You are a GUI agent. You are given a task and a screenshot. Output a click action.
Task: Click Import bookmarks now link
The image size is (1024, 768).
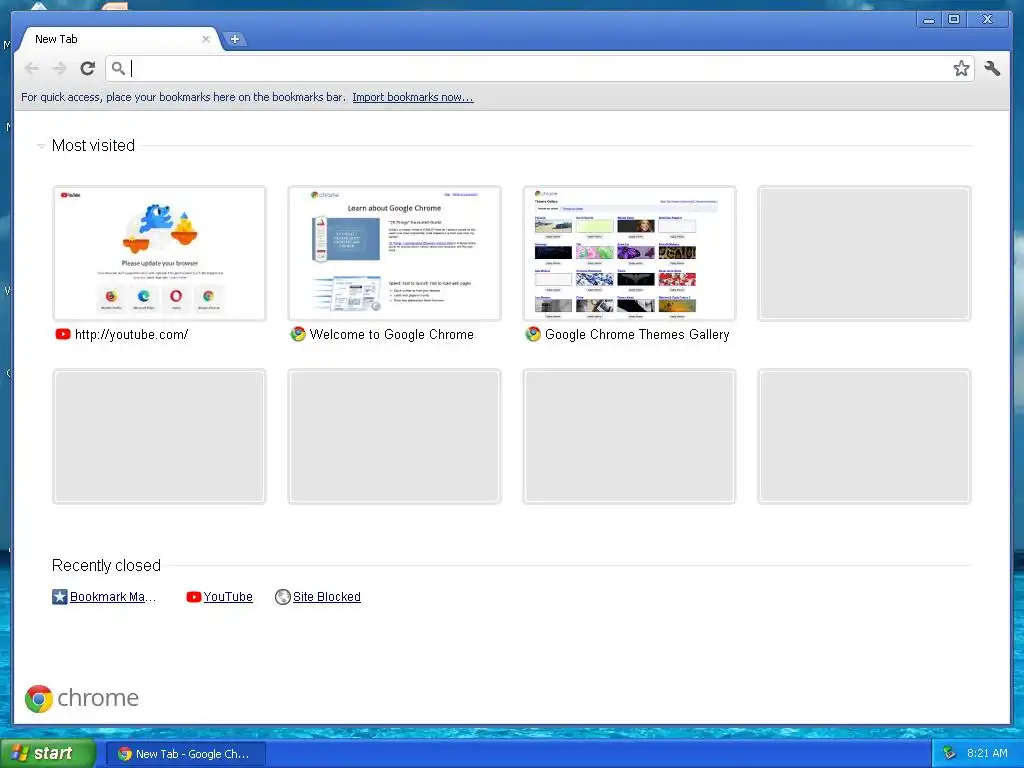413,97
